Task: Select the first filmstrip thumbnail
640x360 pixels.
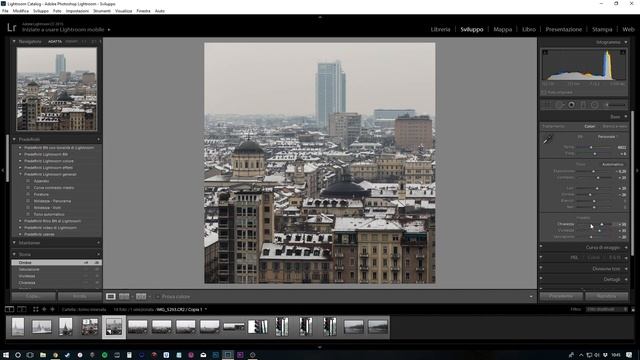Action: pyautogui.click(x=18, y=327)
